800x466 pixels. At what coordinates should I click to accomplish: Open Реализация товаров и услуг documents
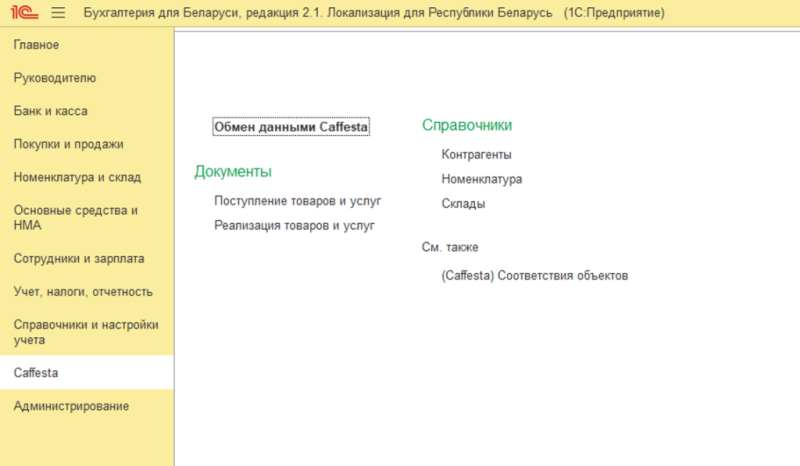(x=294, y=226)
